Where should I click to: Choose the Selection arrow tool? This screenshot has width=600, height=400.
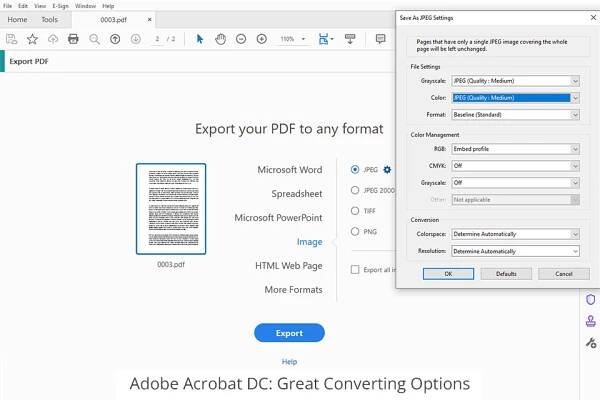[x=200, y=39]
